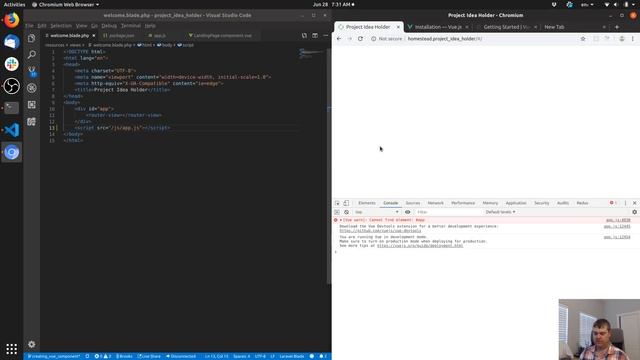Click the Not secure site info

(387, 39)
